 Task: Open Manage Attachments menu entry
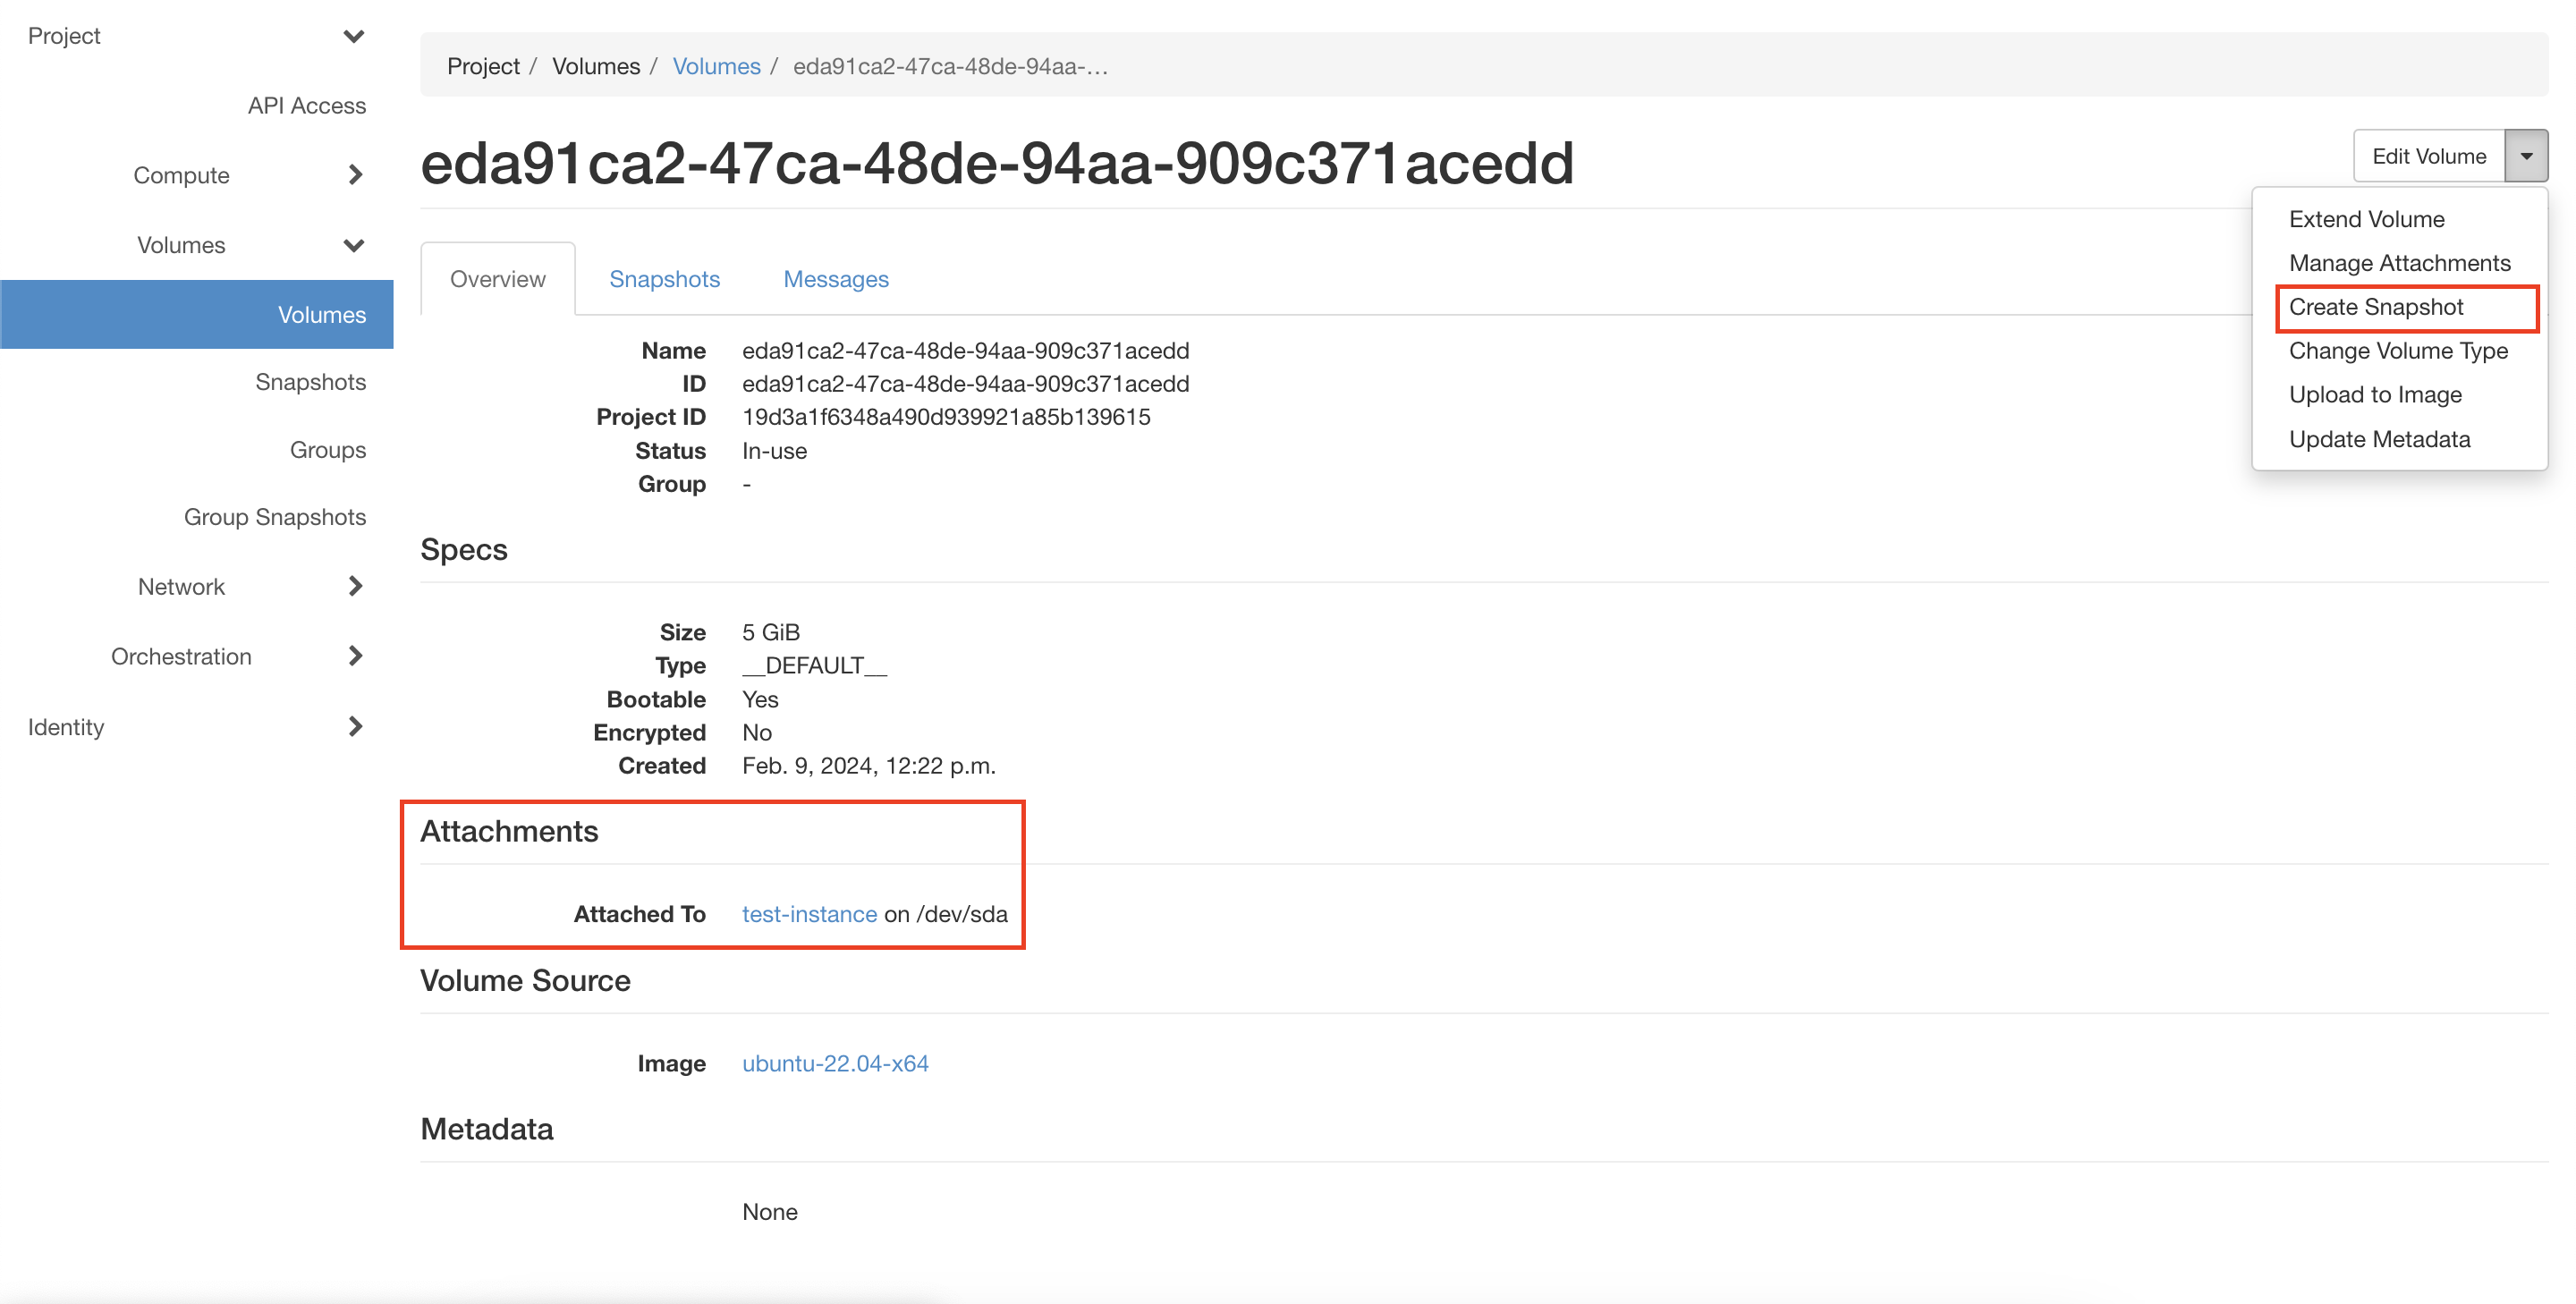pos(2399,263)
